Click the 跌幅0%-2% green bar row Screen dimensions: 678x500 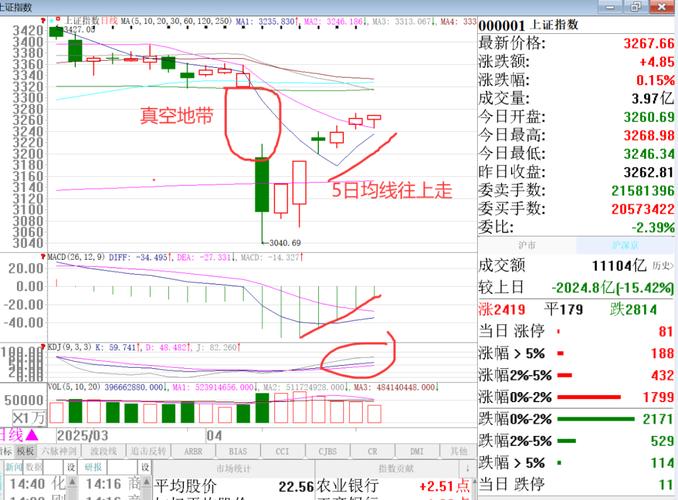point(576,419)
